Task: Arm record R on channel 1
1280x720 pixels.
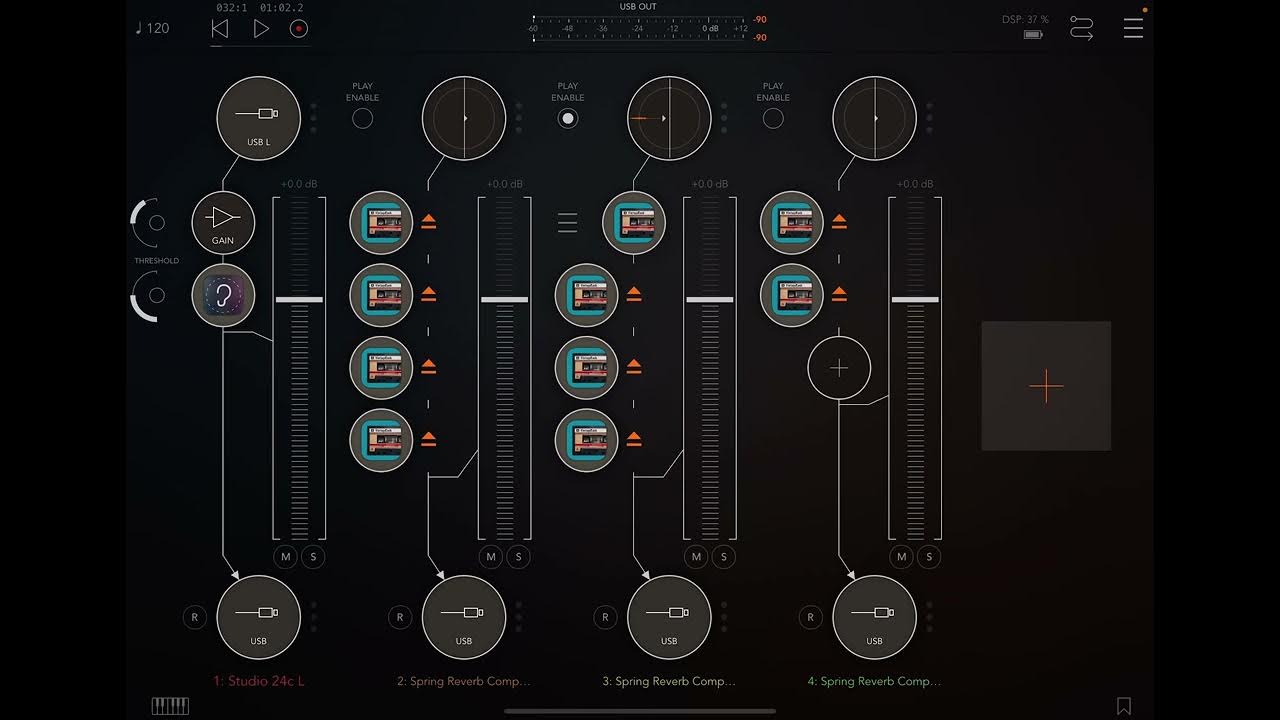Action: 195,618
